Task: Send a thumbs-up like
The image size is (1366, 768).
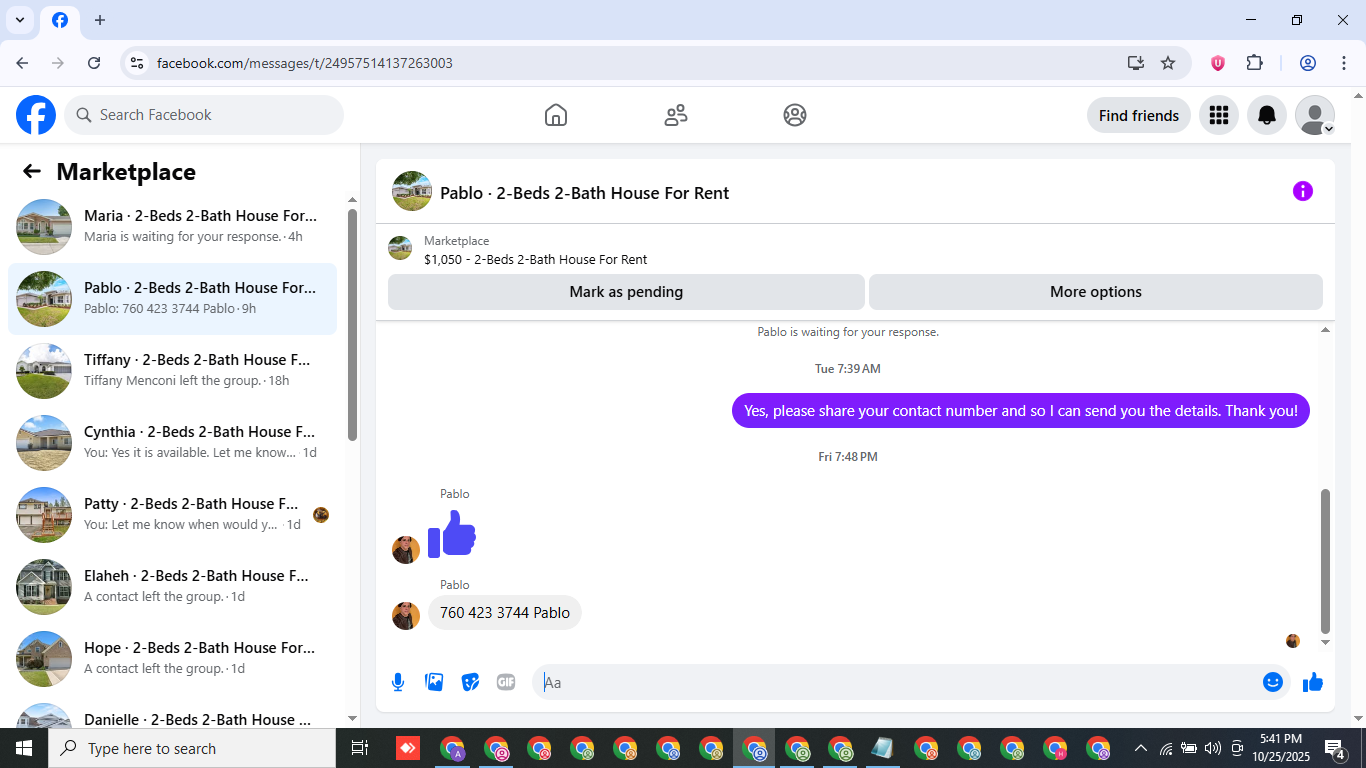Action: pos(1313,682)
